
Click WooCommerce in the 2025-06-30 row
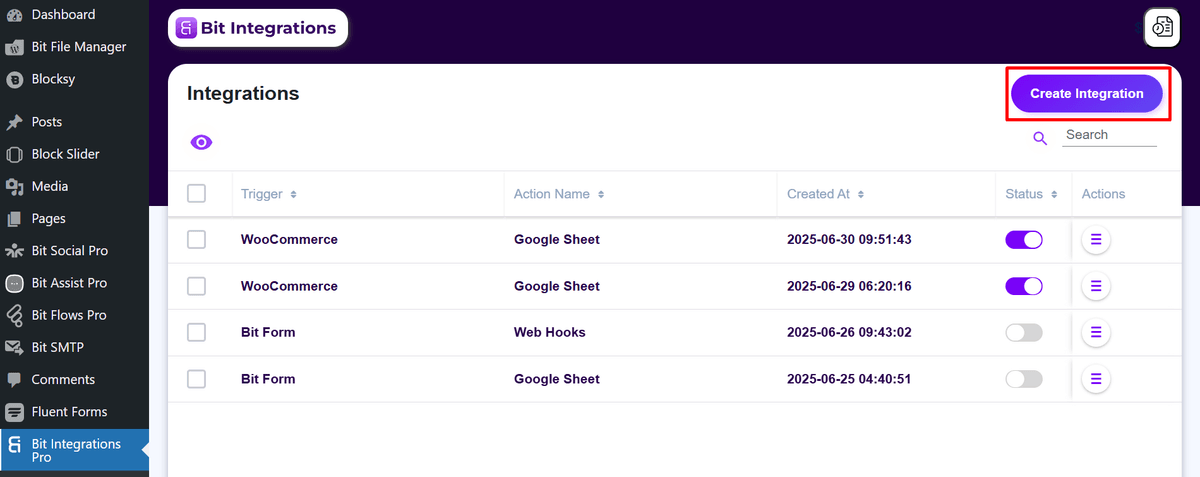(289, 240)
